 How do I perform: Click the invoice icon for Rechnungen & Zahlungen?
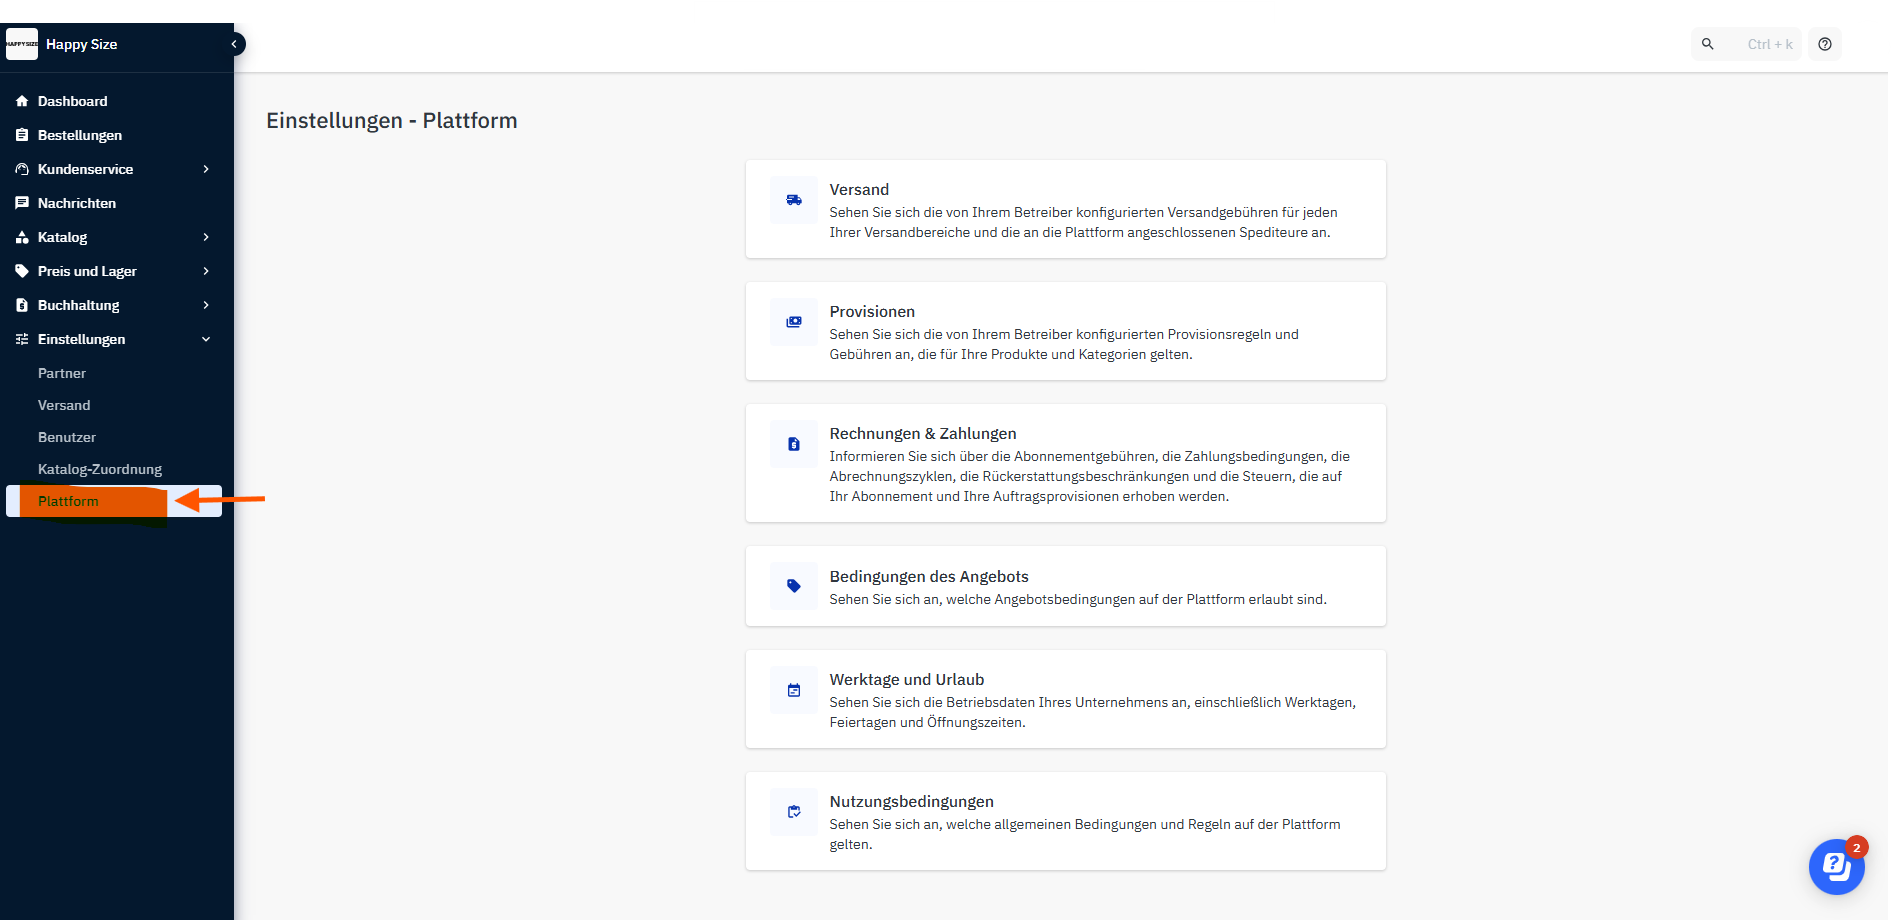(793, 444)
